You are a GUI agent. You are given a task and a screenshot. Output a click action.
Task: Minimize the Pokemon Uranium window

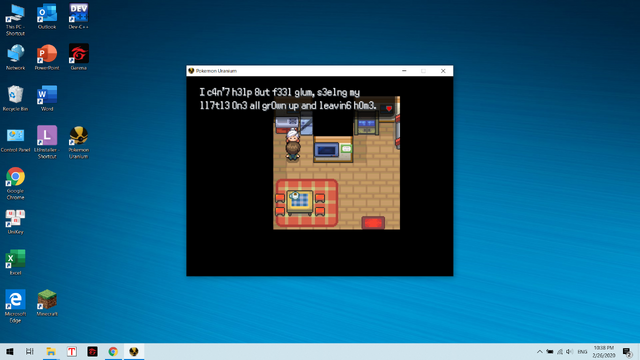point(404,71)
